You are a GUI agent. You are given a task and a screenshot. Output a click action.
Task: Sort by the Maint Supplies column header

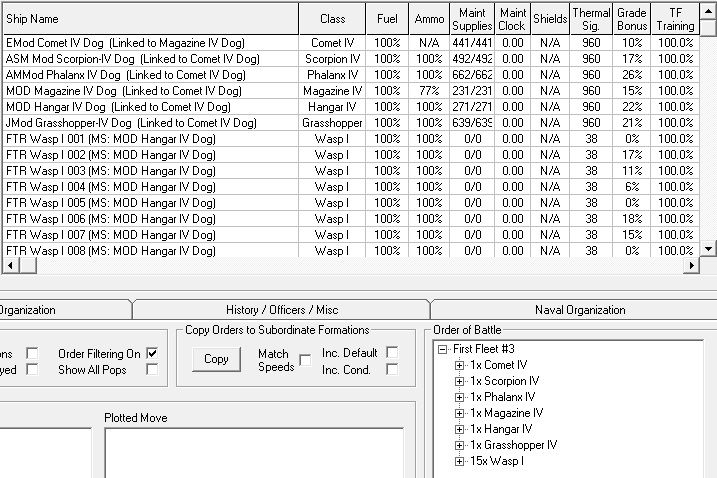(x=472, y=19)
